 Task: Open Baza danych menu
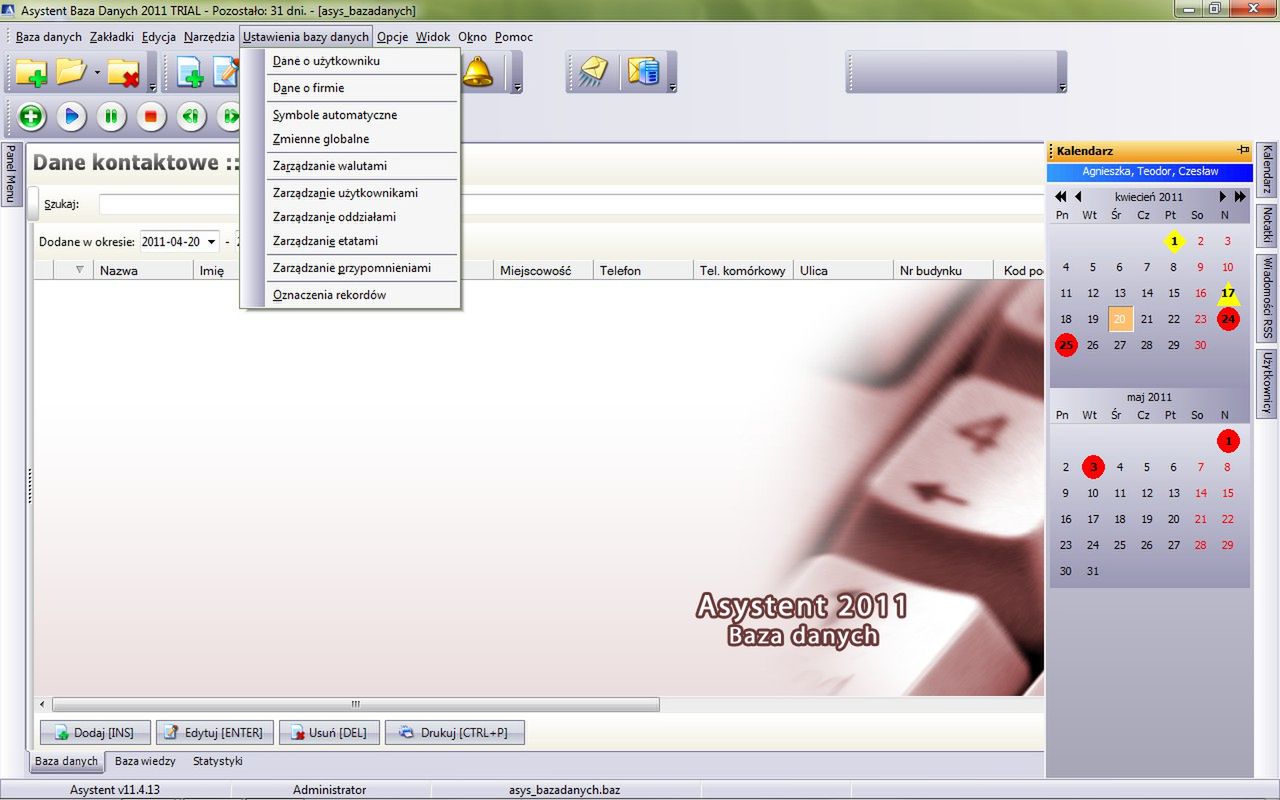coord(49,37)
